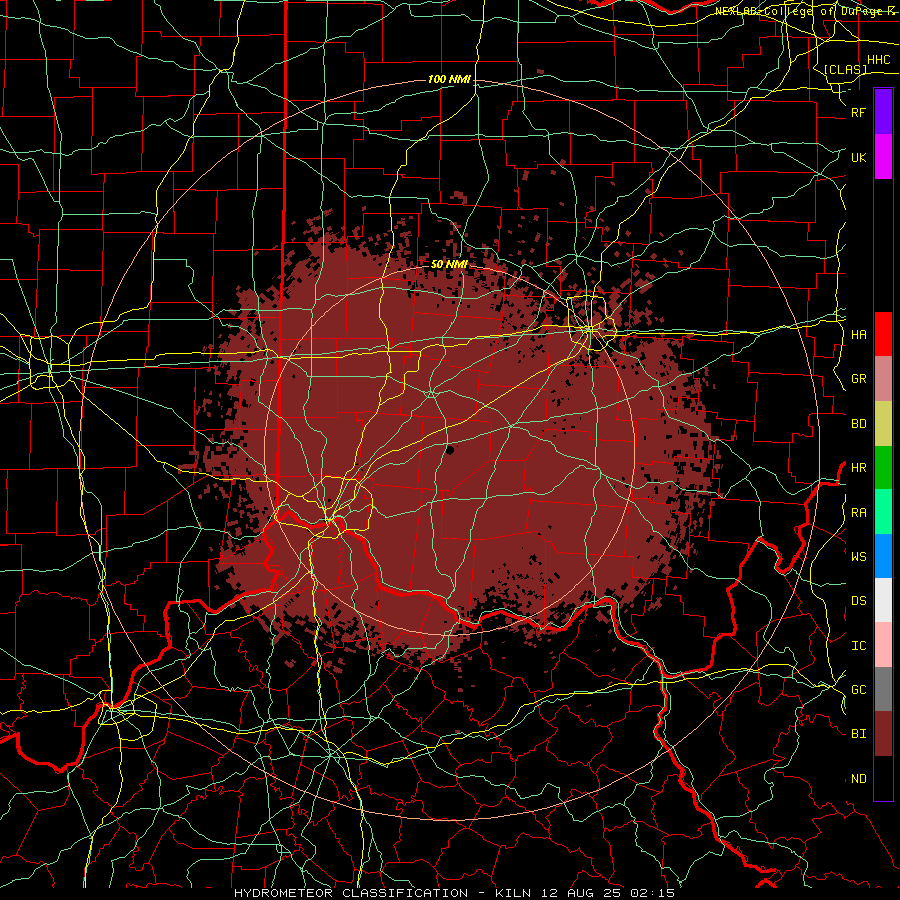
Task: Click the BD label in the legend
Action: point(858,424)
